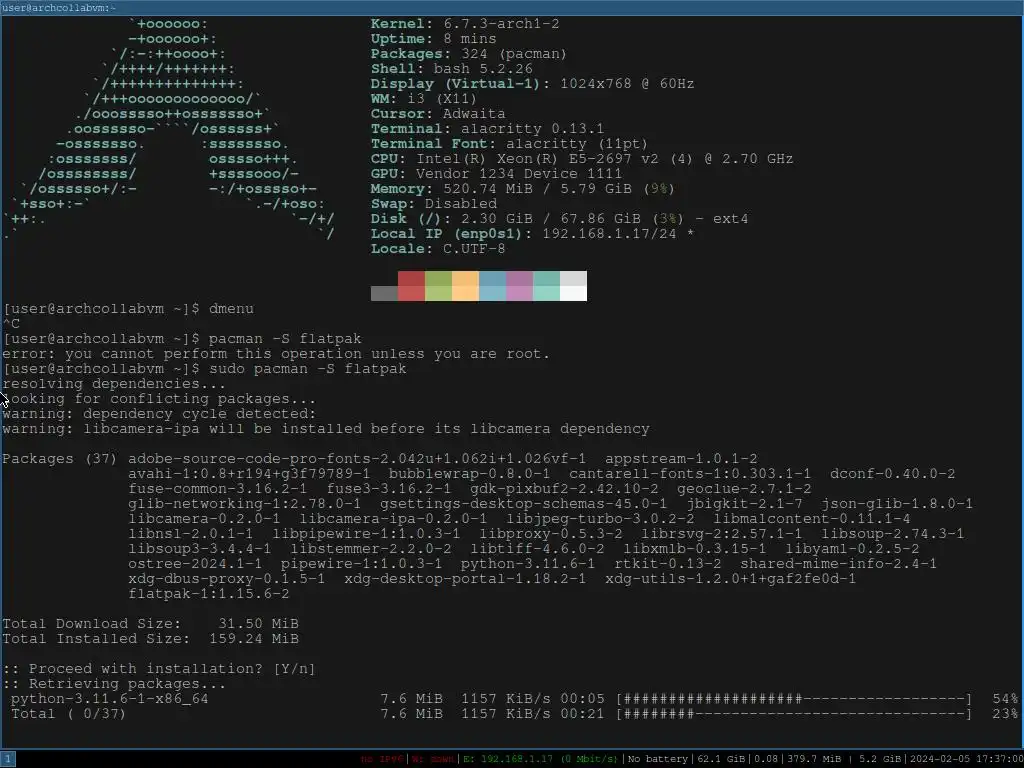Click the "Terminal Font: alacritty (11pt)" line
This screenshot has width=1024, height=768.
coord(509,144)
